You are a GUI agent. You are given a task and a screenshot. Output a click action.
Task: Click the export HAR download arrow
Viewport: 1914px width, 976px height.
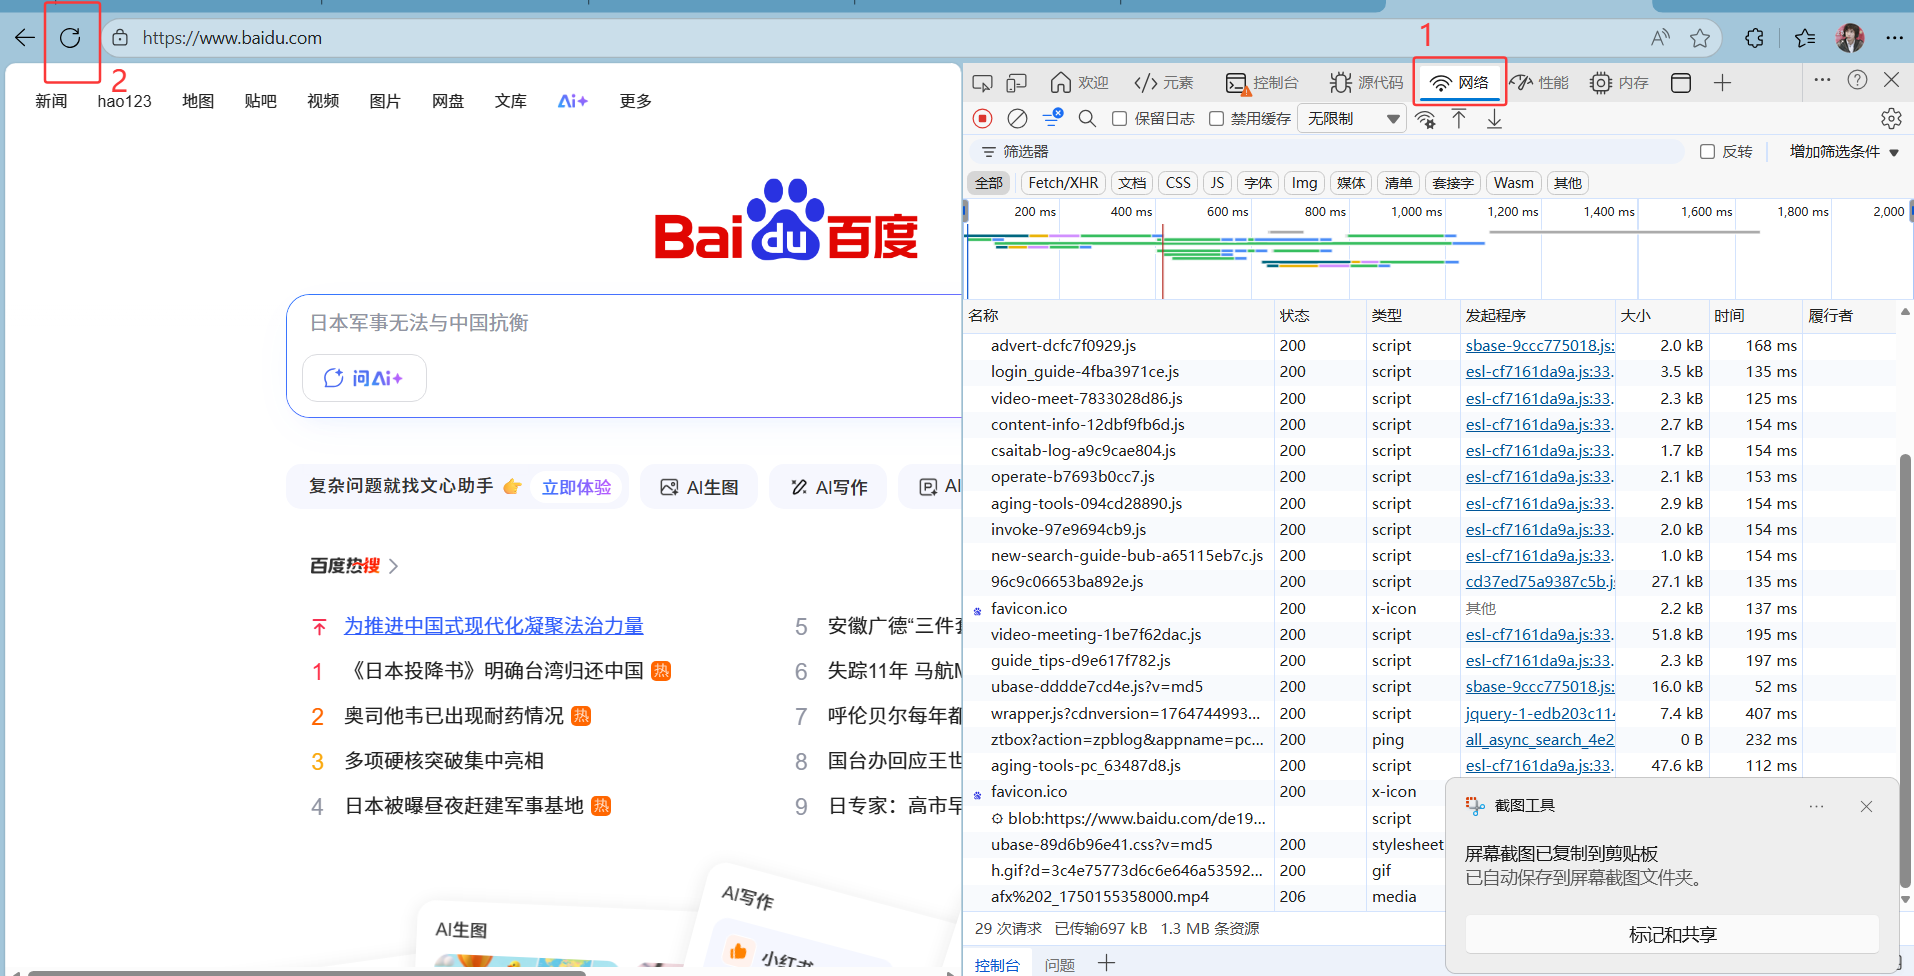click(x=1494, y=119)
